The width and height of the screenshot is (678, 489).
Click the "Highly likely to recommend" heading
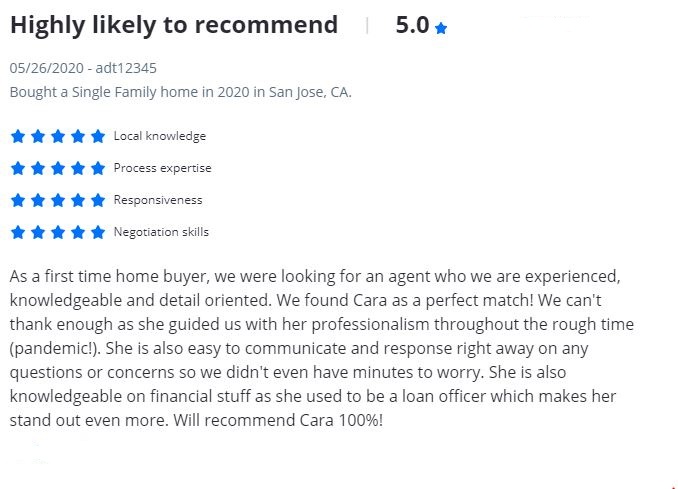point(174,26)
